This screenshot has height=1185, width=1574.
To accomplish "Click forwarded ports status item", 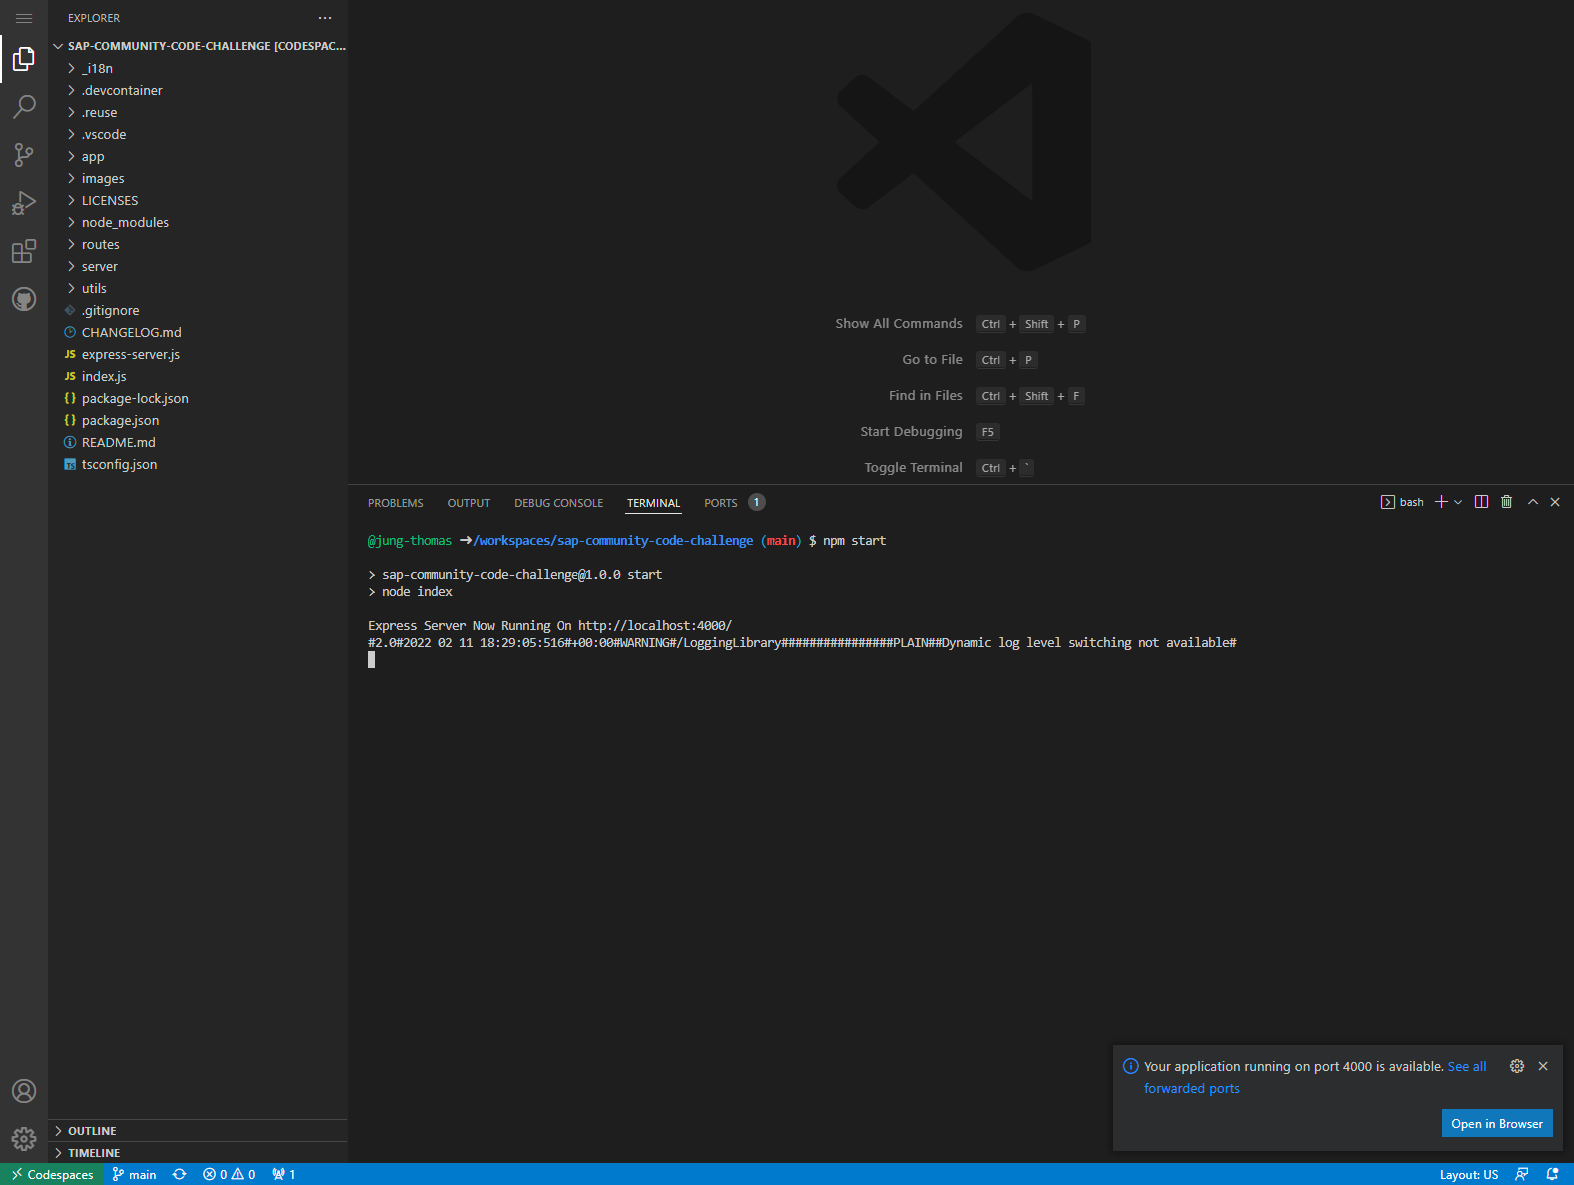I will (x=284, y=1174).
